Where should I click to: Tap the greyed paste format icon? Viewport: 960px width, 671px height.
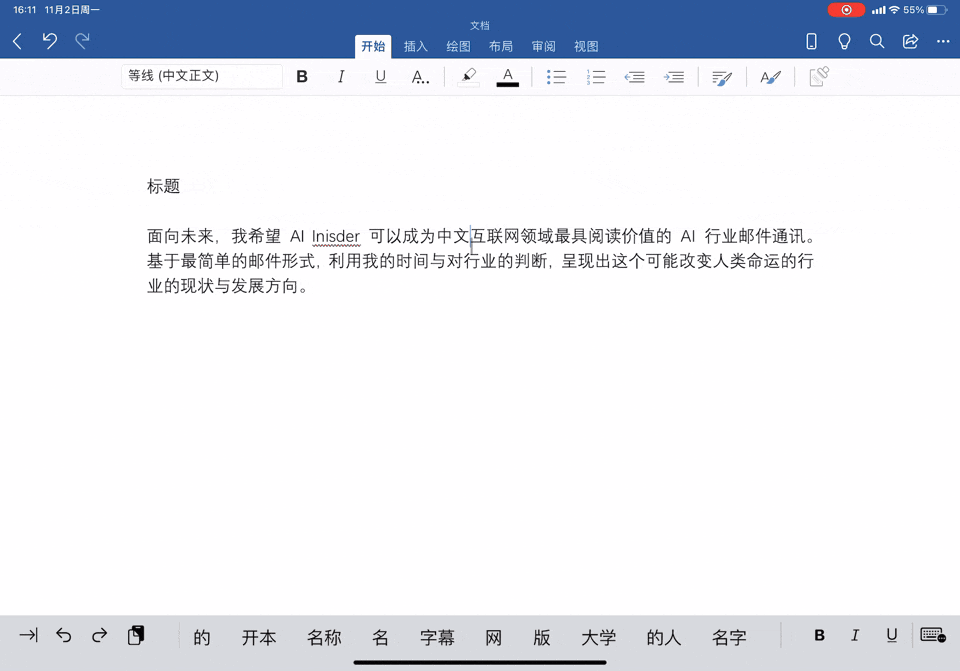819,77
